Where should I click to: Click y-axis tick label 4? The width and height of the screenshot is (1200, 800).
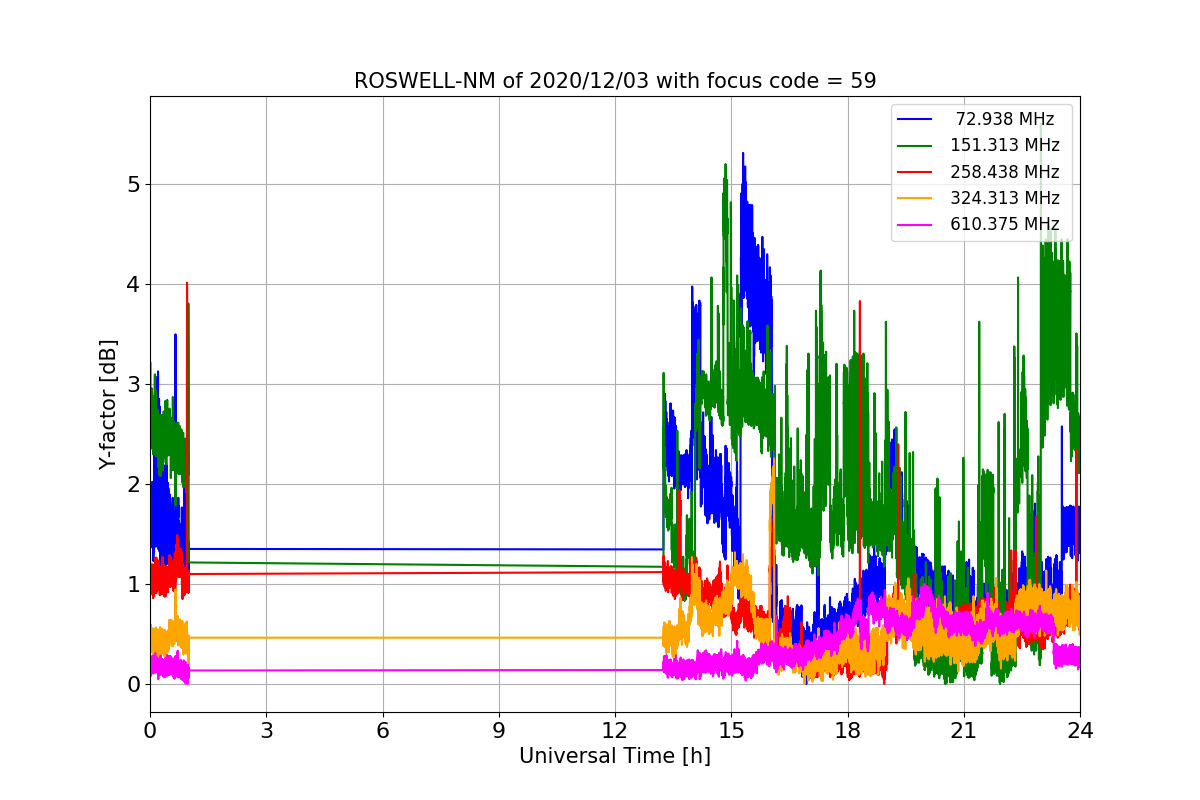tap(133, 284)
